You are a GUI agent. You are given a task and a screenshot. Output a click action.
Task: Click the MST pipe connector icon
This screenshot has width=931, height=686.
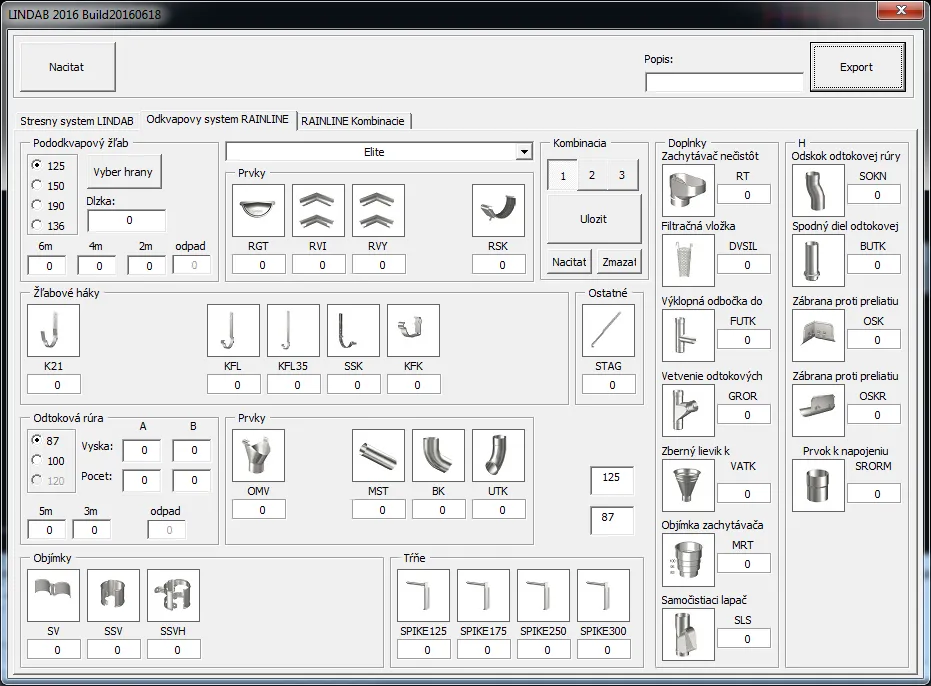pyautogui.click(x=378, y=456)
